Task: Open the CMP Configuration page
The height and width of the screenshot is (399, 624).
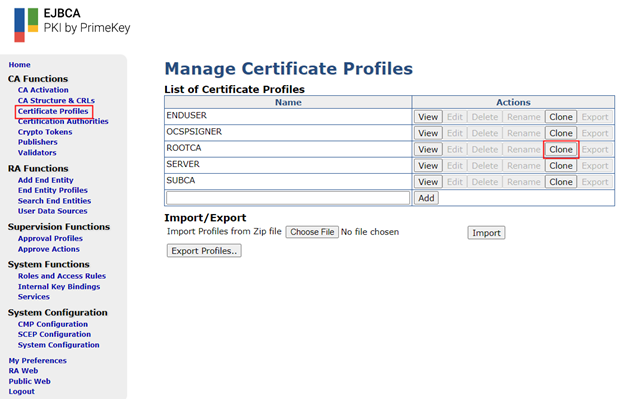Action: (x=53, y=324)
